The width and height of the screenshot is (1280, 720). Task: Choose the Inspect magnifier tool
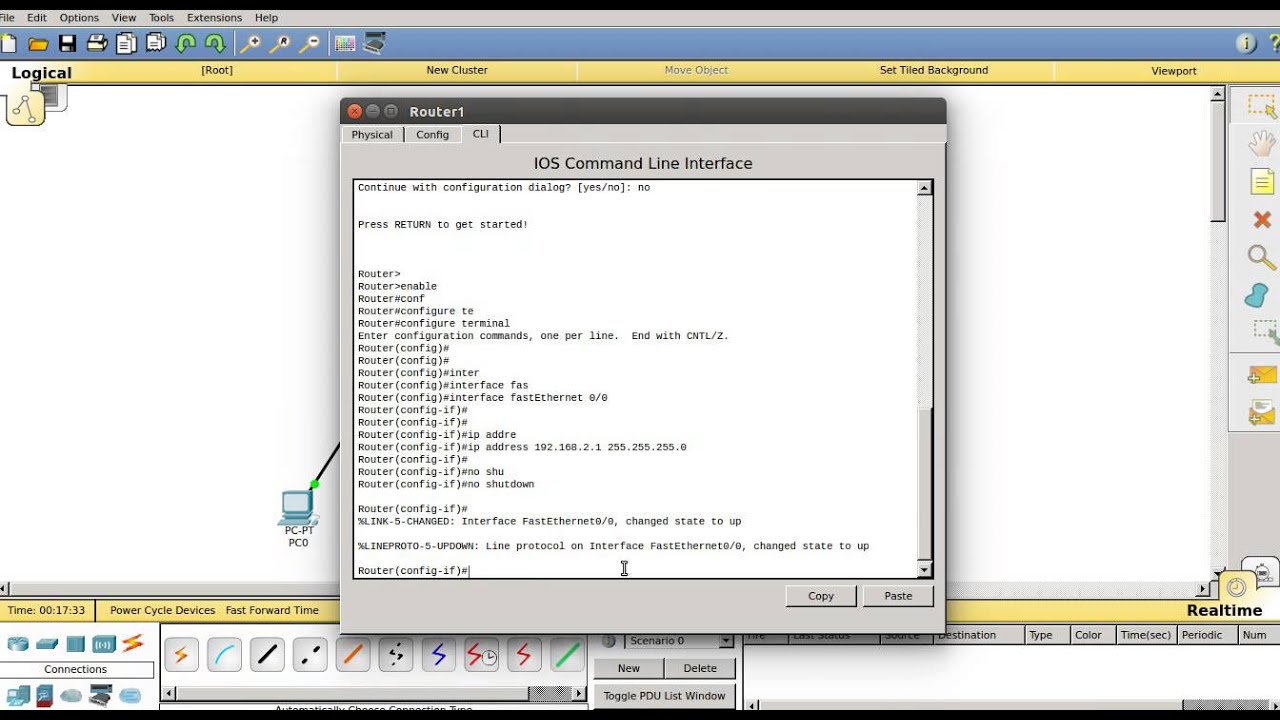(x=1261, y=257)
